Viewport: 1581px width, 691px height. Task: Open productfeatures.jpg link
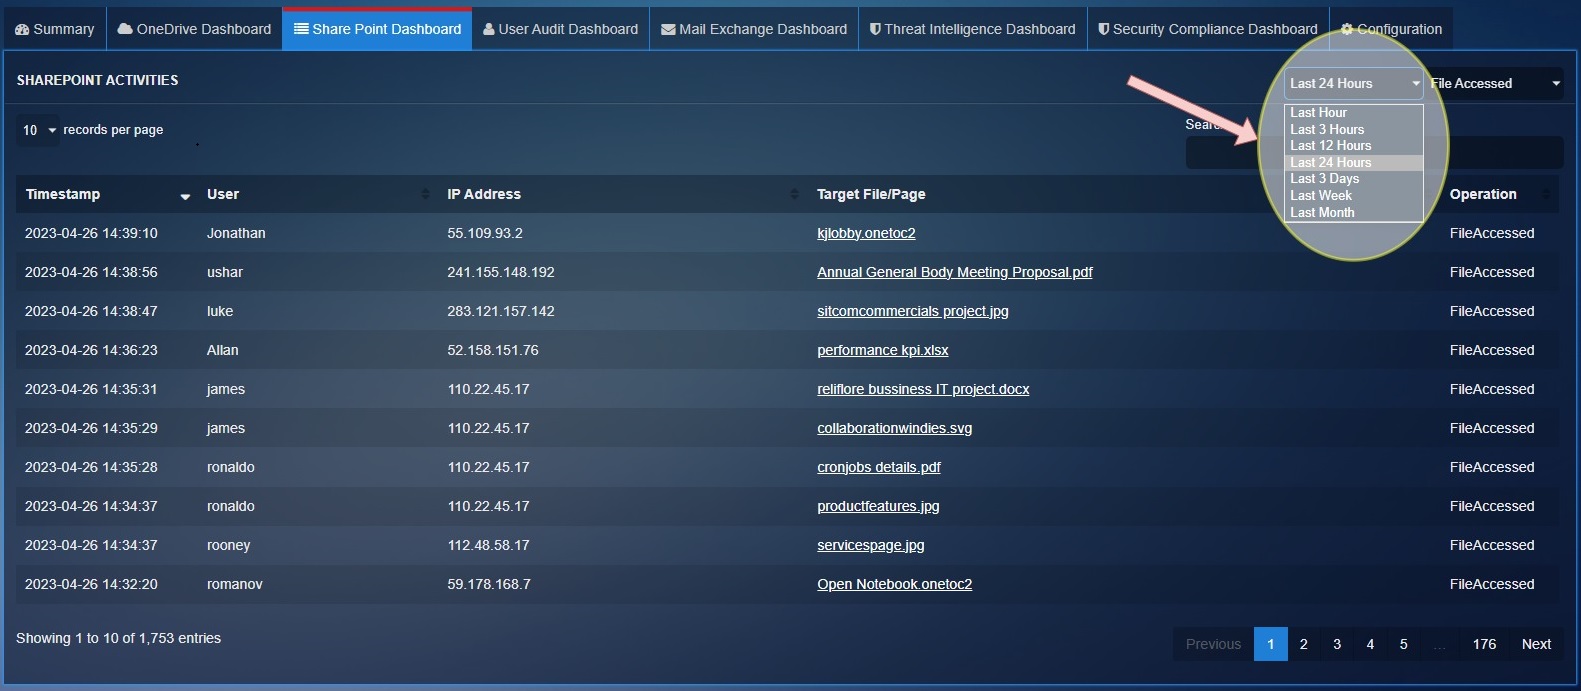(878, 506)
